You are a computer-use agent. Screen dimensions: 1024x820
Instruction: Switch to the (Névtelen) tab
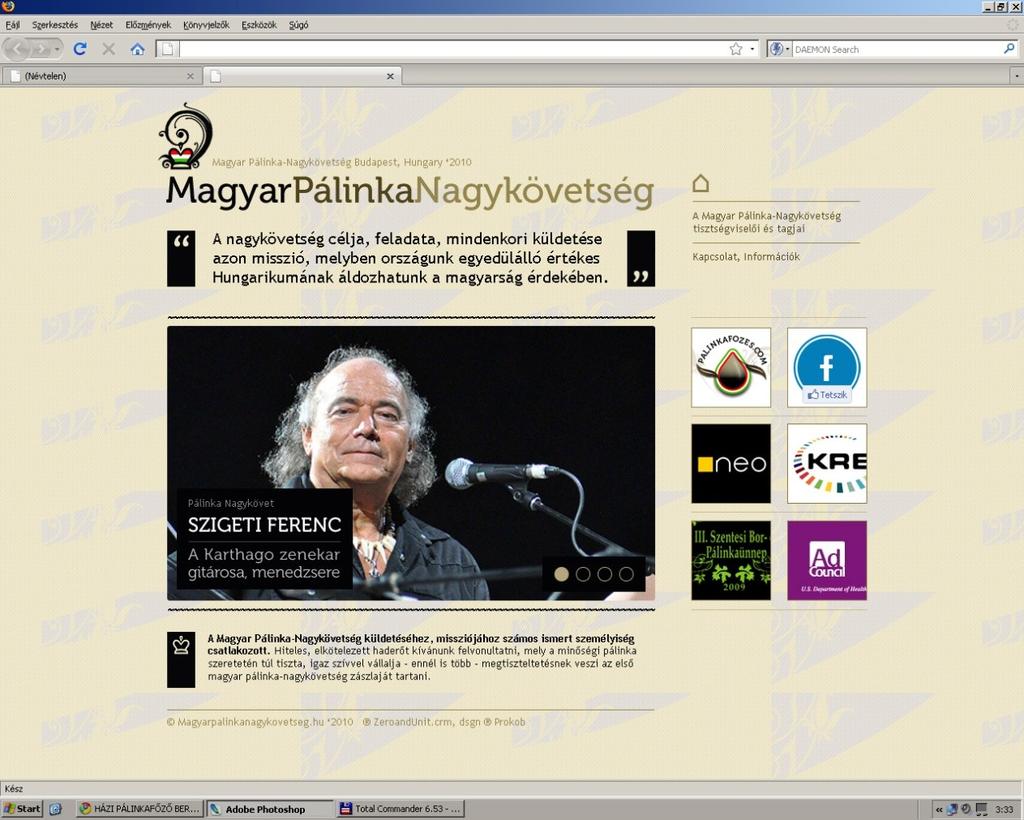coord(101,76)
